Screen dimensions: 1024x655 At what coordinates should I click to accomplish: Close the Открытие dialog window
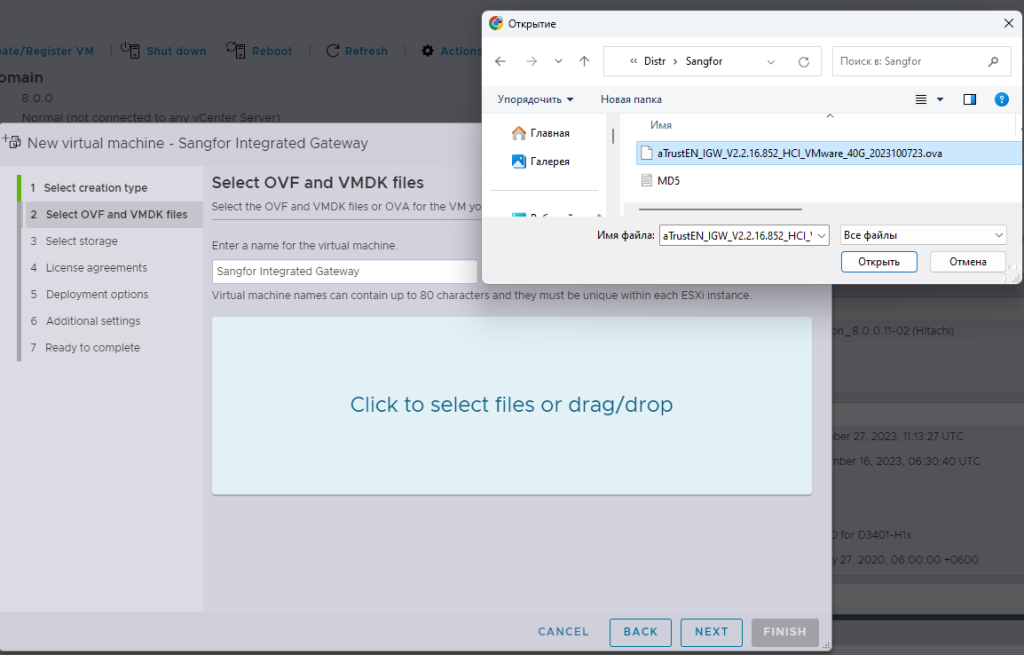tap(1008, 24)
